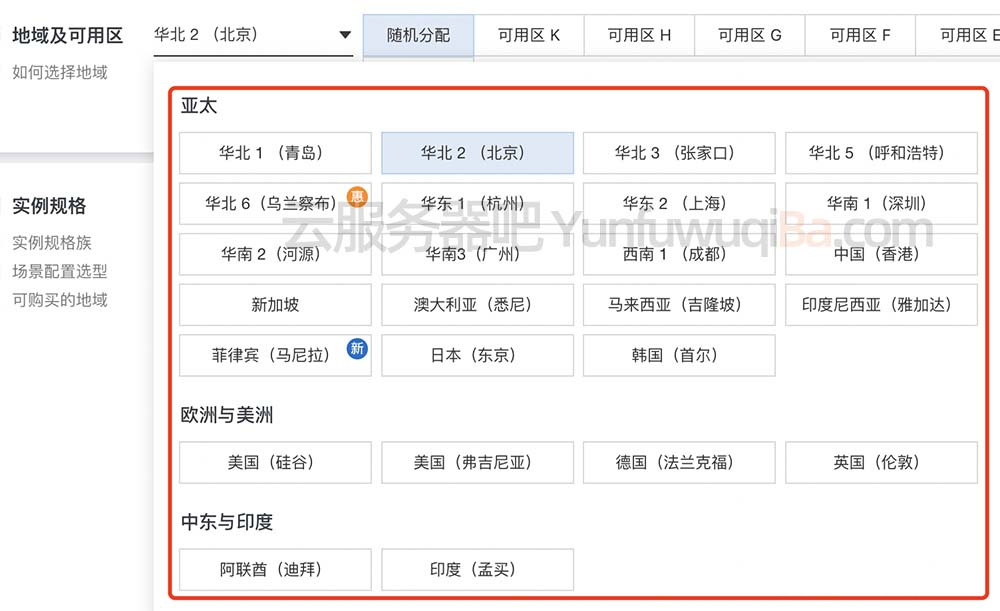打开"华北 2（北京）"下拉选择框
This screenshot has height=611, width=1000.
250,33
